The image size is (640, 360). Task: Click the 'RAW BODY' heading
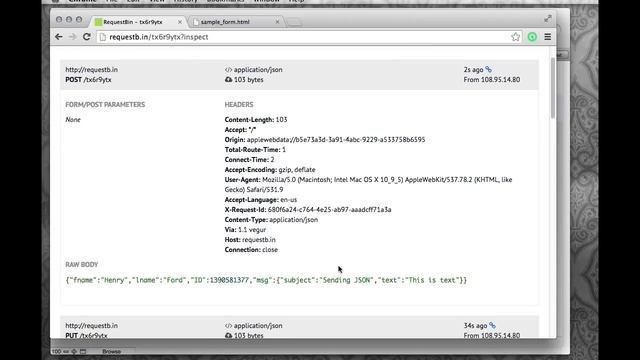coord(82,264)
